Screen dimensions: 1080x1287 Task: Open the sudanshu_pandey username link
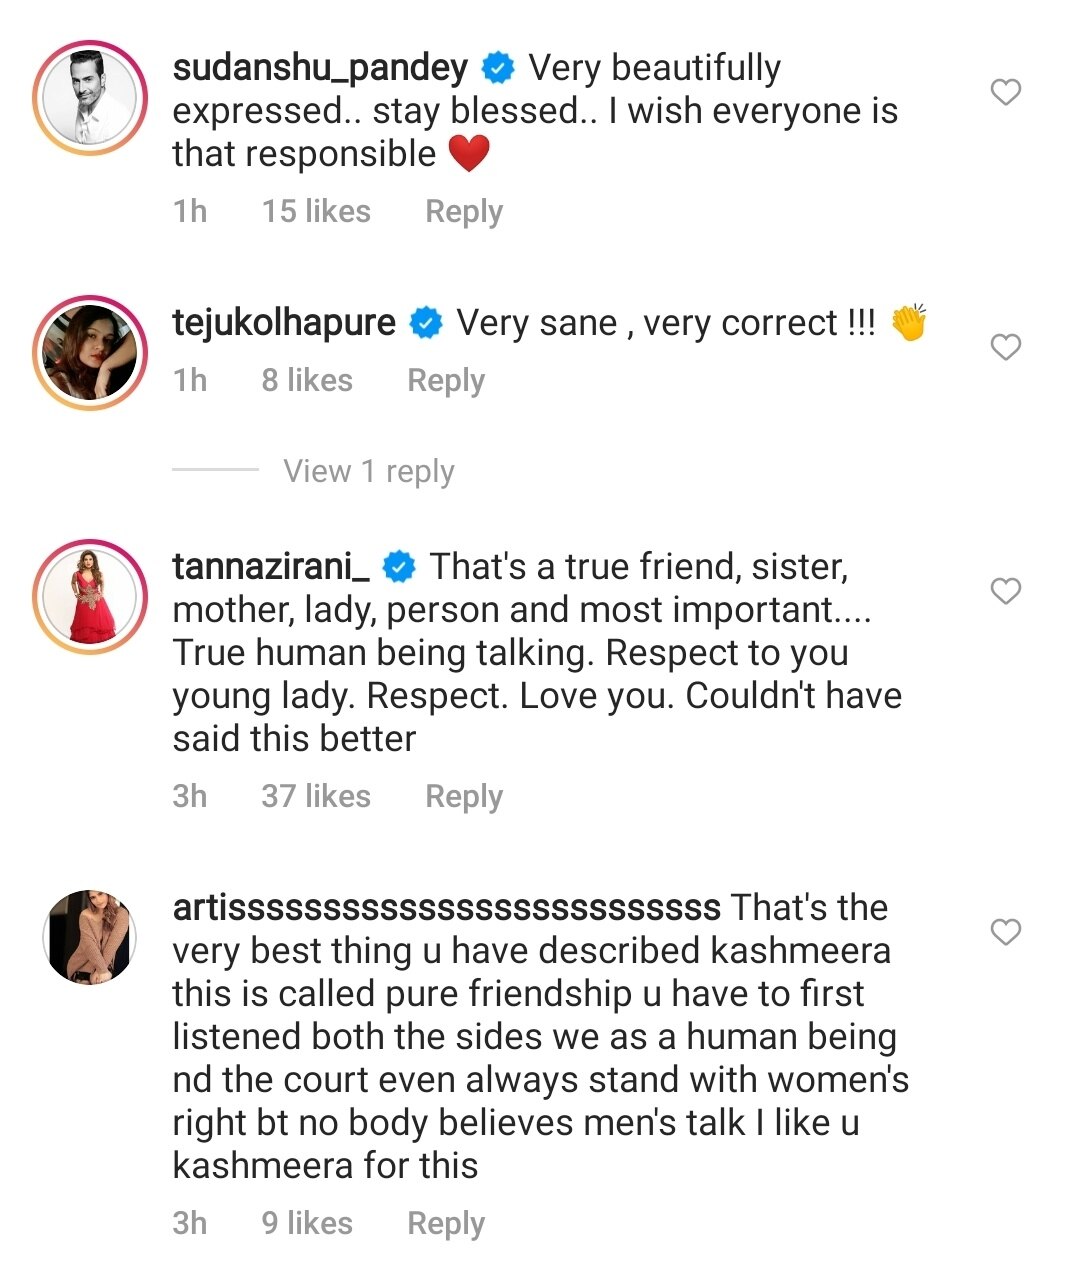point(320,68)
